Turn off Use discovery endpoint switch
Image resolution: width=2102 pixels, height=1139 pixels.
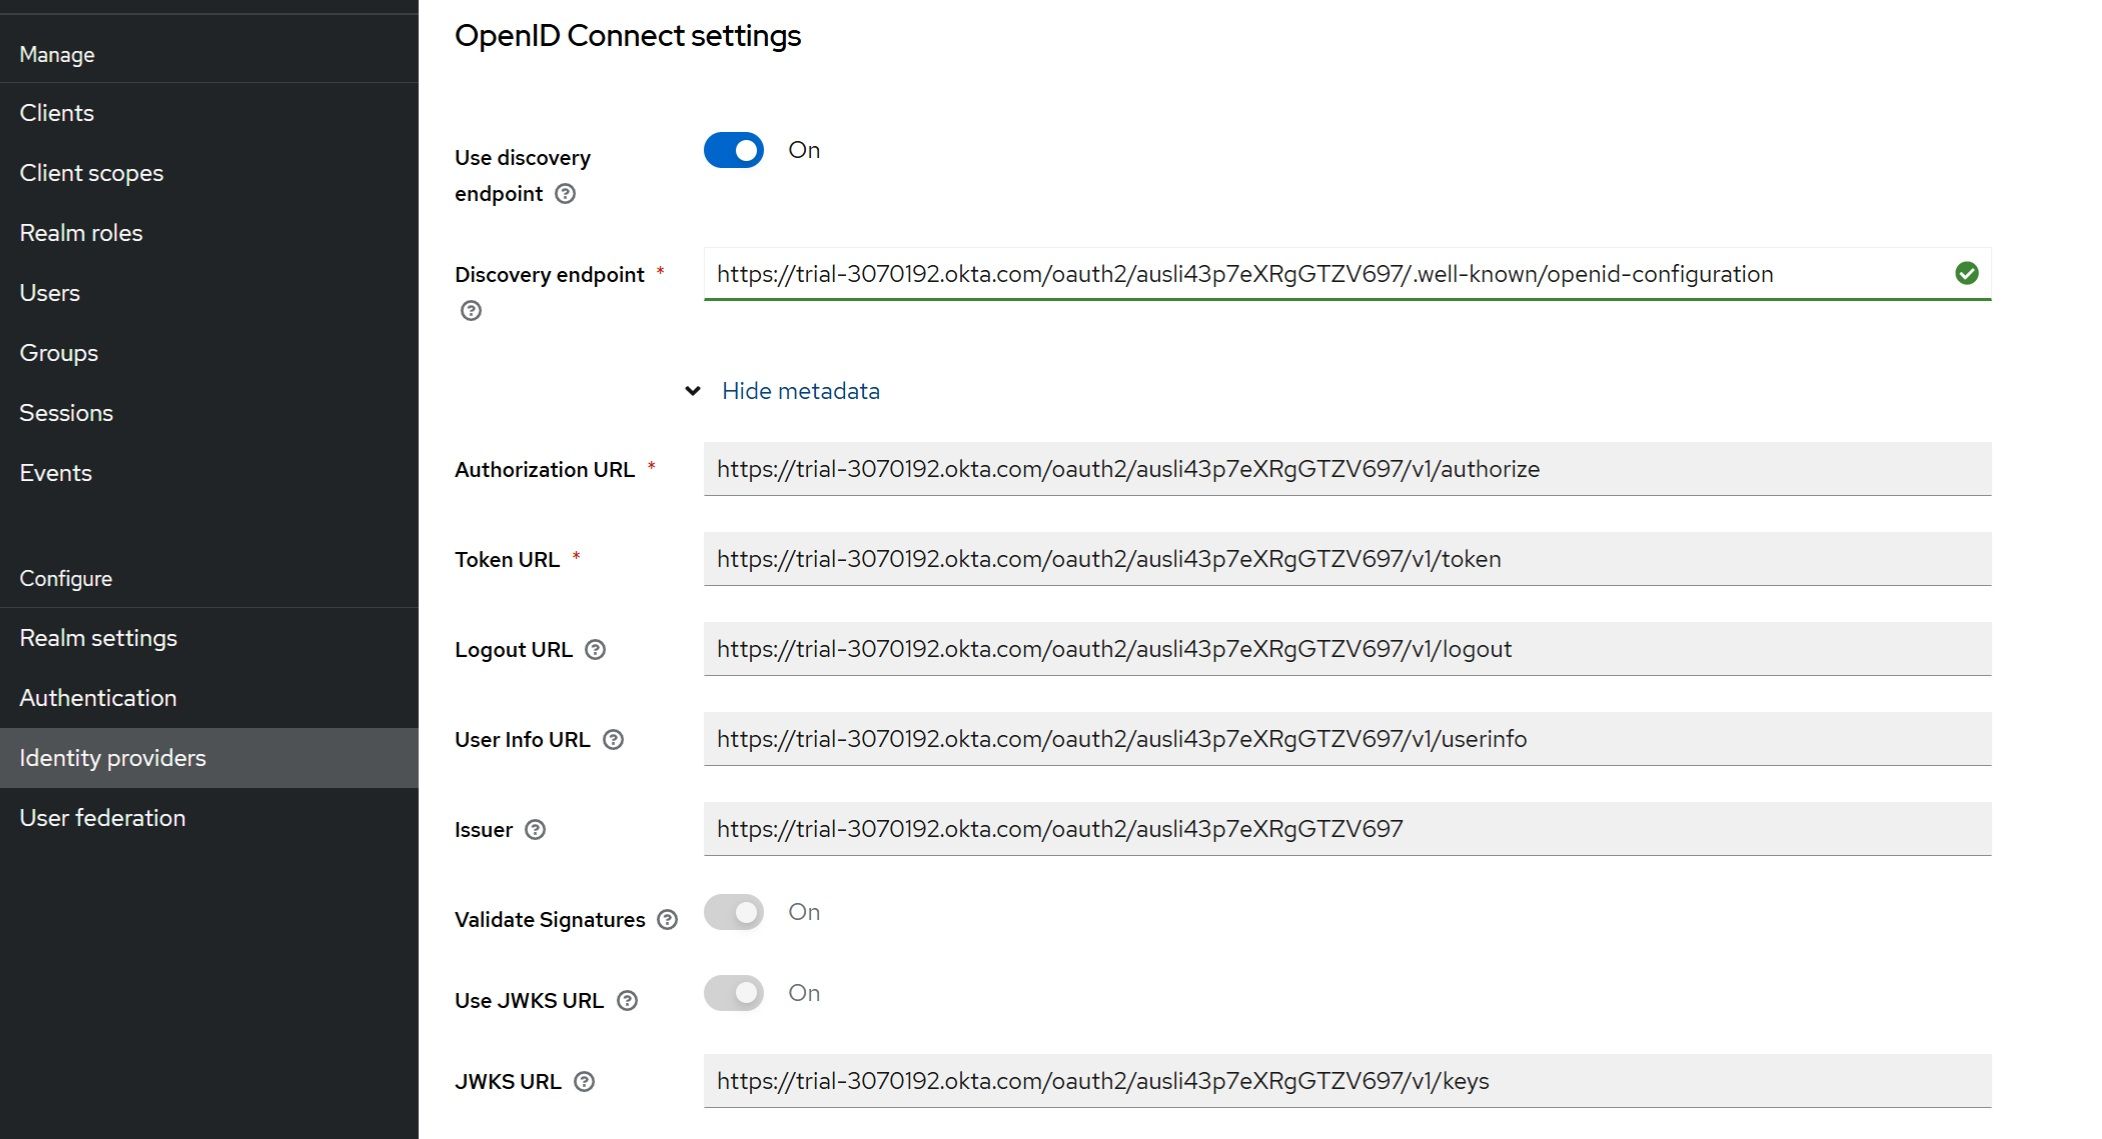point(734,151)
